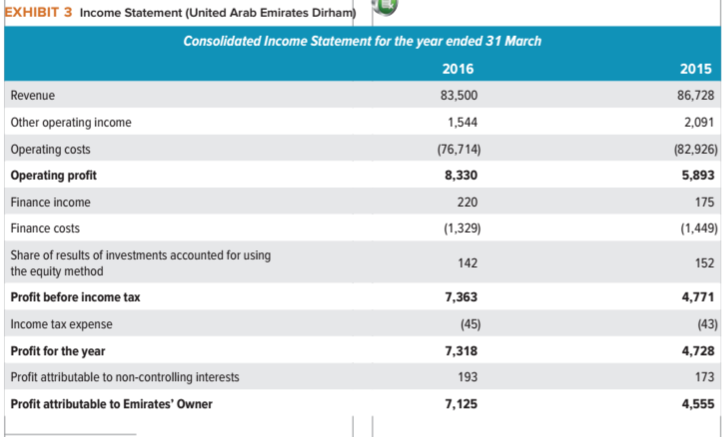Screen dimensions: 723x437
Task: Select the (45) income tax value
Action: (x=470, y=324)
